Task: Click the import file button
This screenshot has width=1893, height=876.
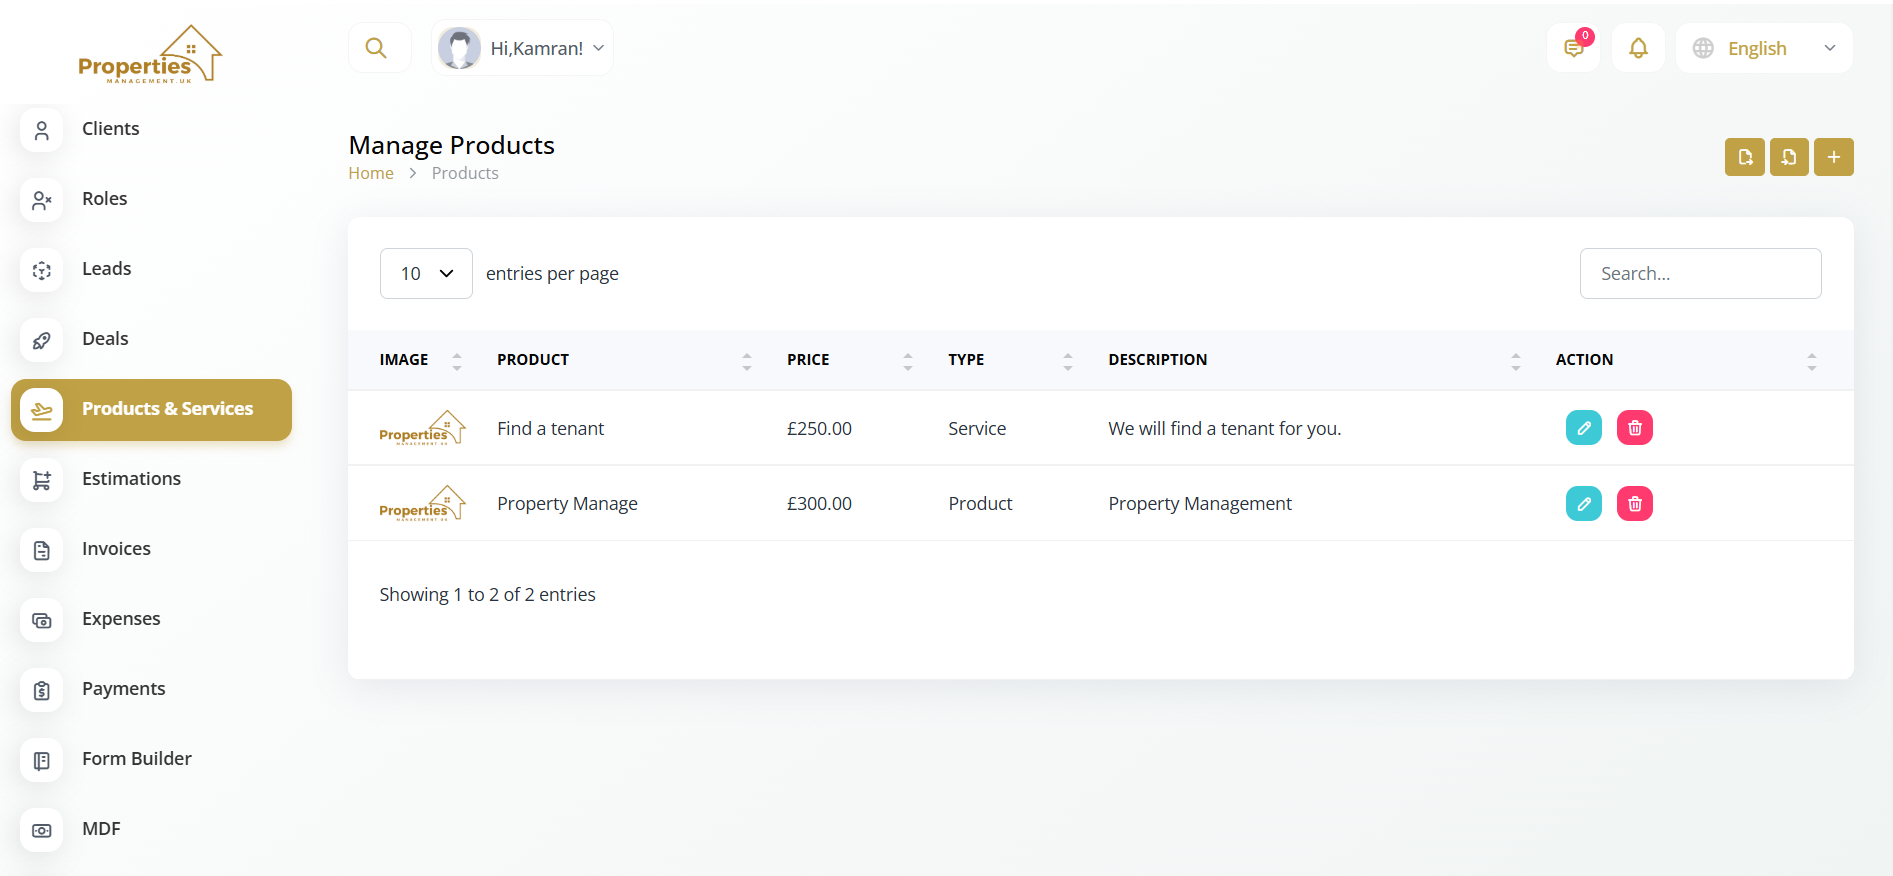Action: (x=1789, y=157)
